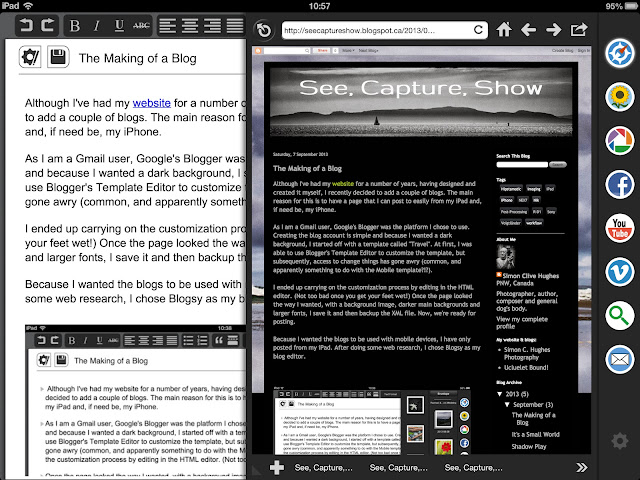Show more tabs with double chevron
This screenshot has height=480, width=640.
582,467
